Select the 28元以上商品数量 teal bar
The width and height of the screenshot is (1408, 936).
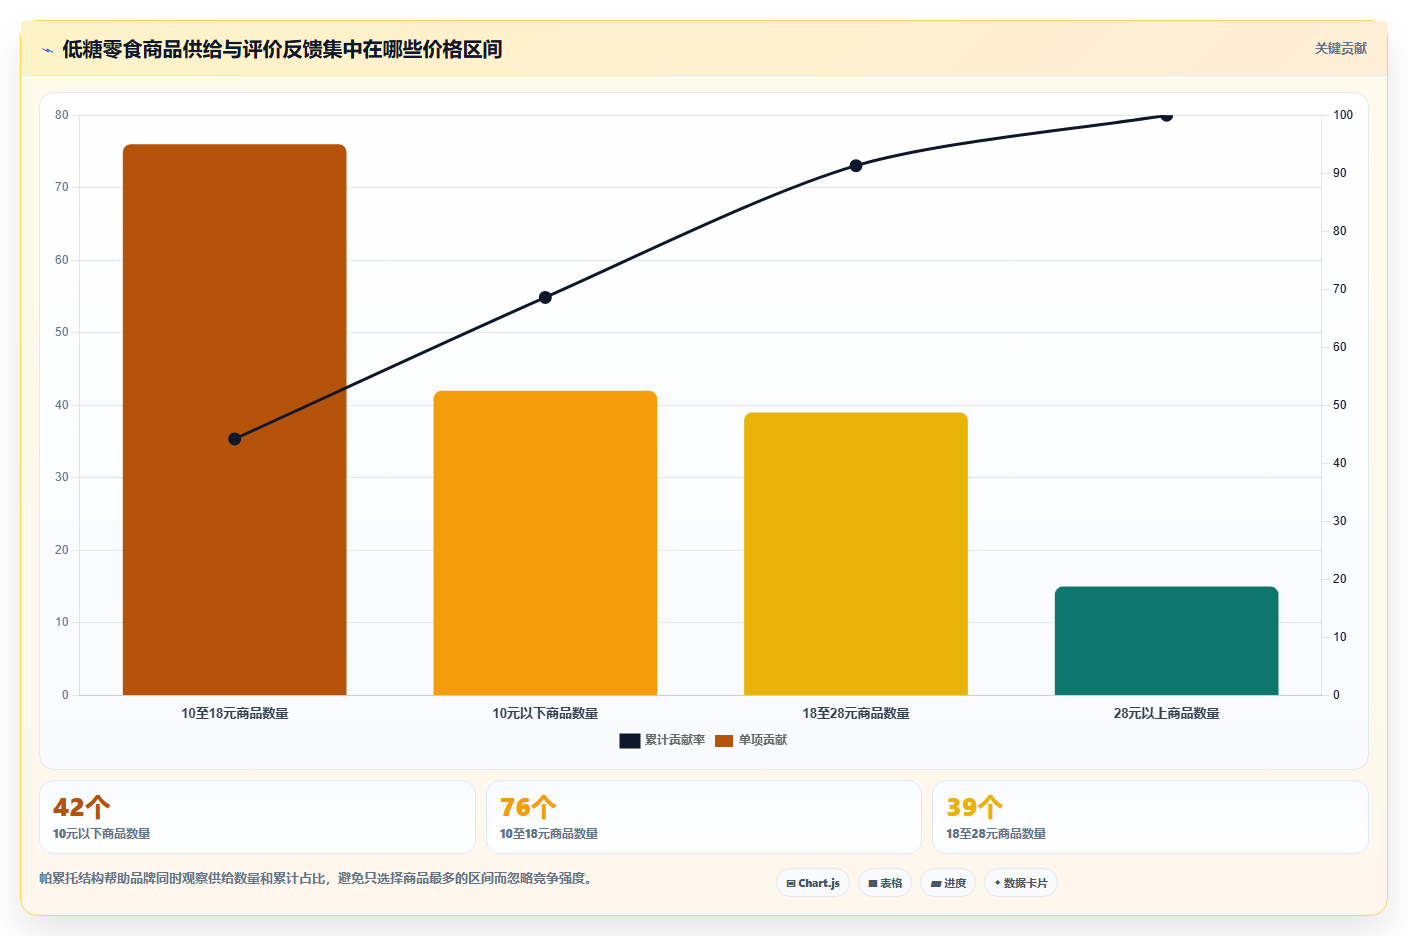pos(1166,641)
